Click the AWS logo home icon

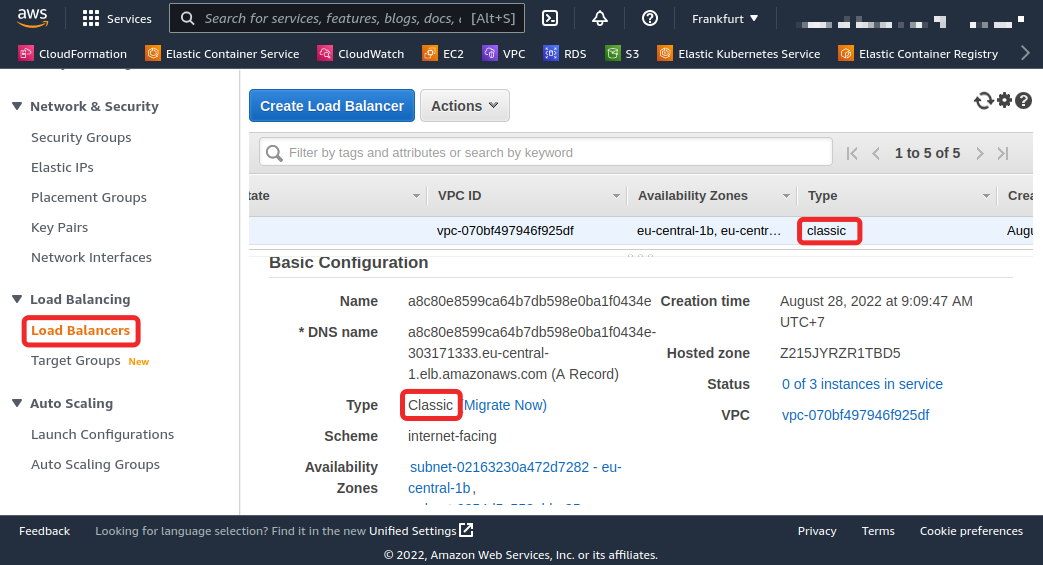(33, 18)
